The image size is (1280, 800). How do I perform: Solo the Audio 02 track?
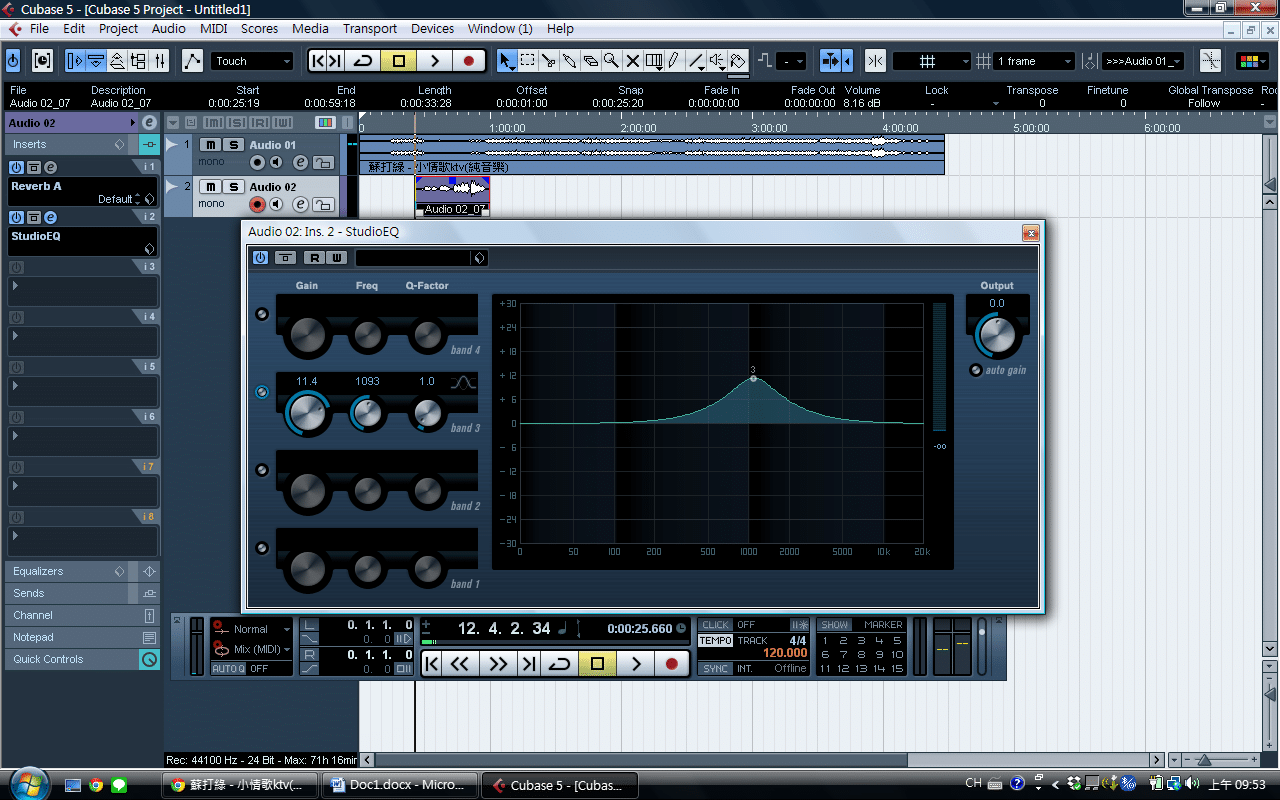pyautogui.click(x=233, y=187)
